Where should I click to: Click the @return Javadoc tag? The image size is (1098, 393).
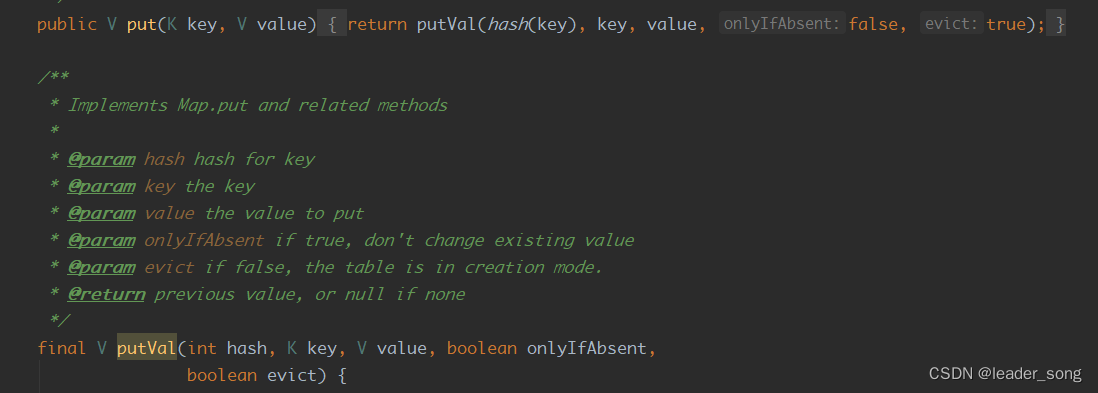pyautogui.click(x=106, y=294)
